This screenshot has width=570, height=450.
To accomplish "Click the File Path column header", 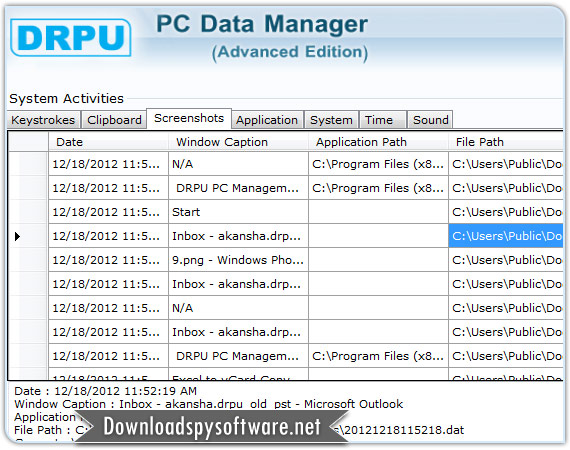I will click(506, 142).
